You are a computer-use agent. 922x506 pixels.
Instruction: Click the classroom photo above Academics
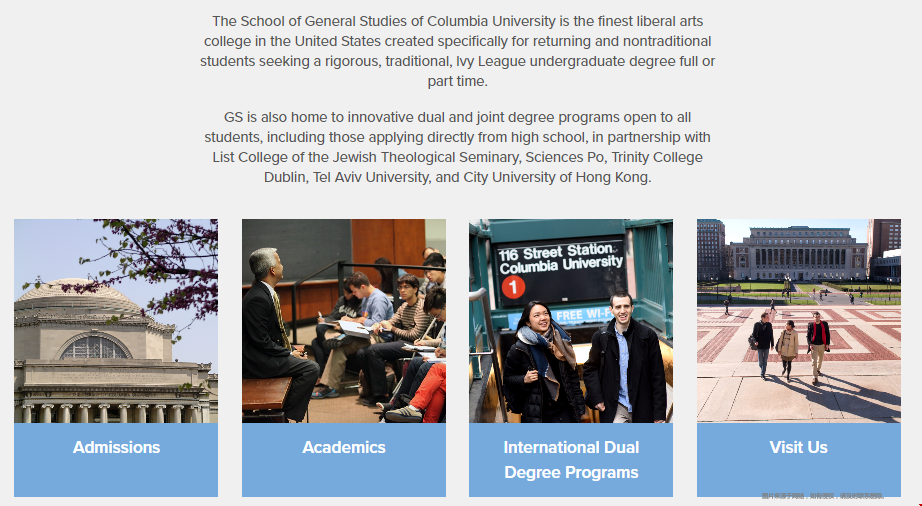point(344,321)
